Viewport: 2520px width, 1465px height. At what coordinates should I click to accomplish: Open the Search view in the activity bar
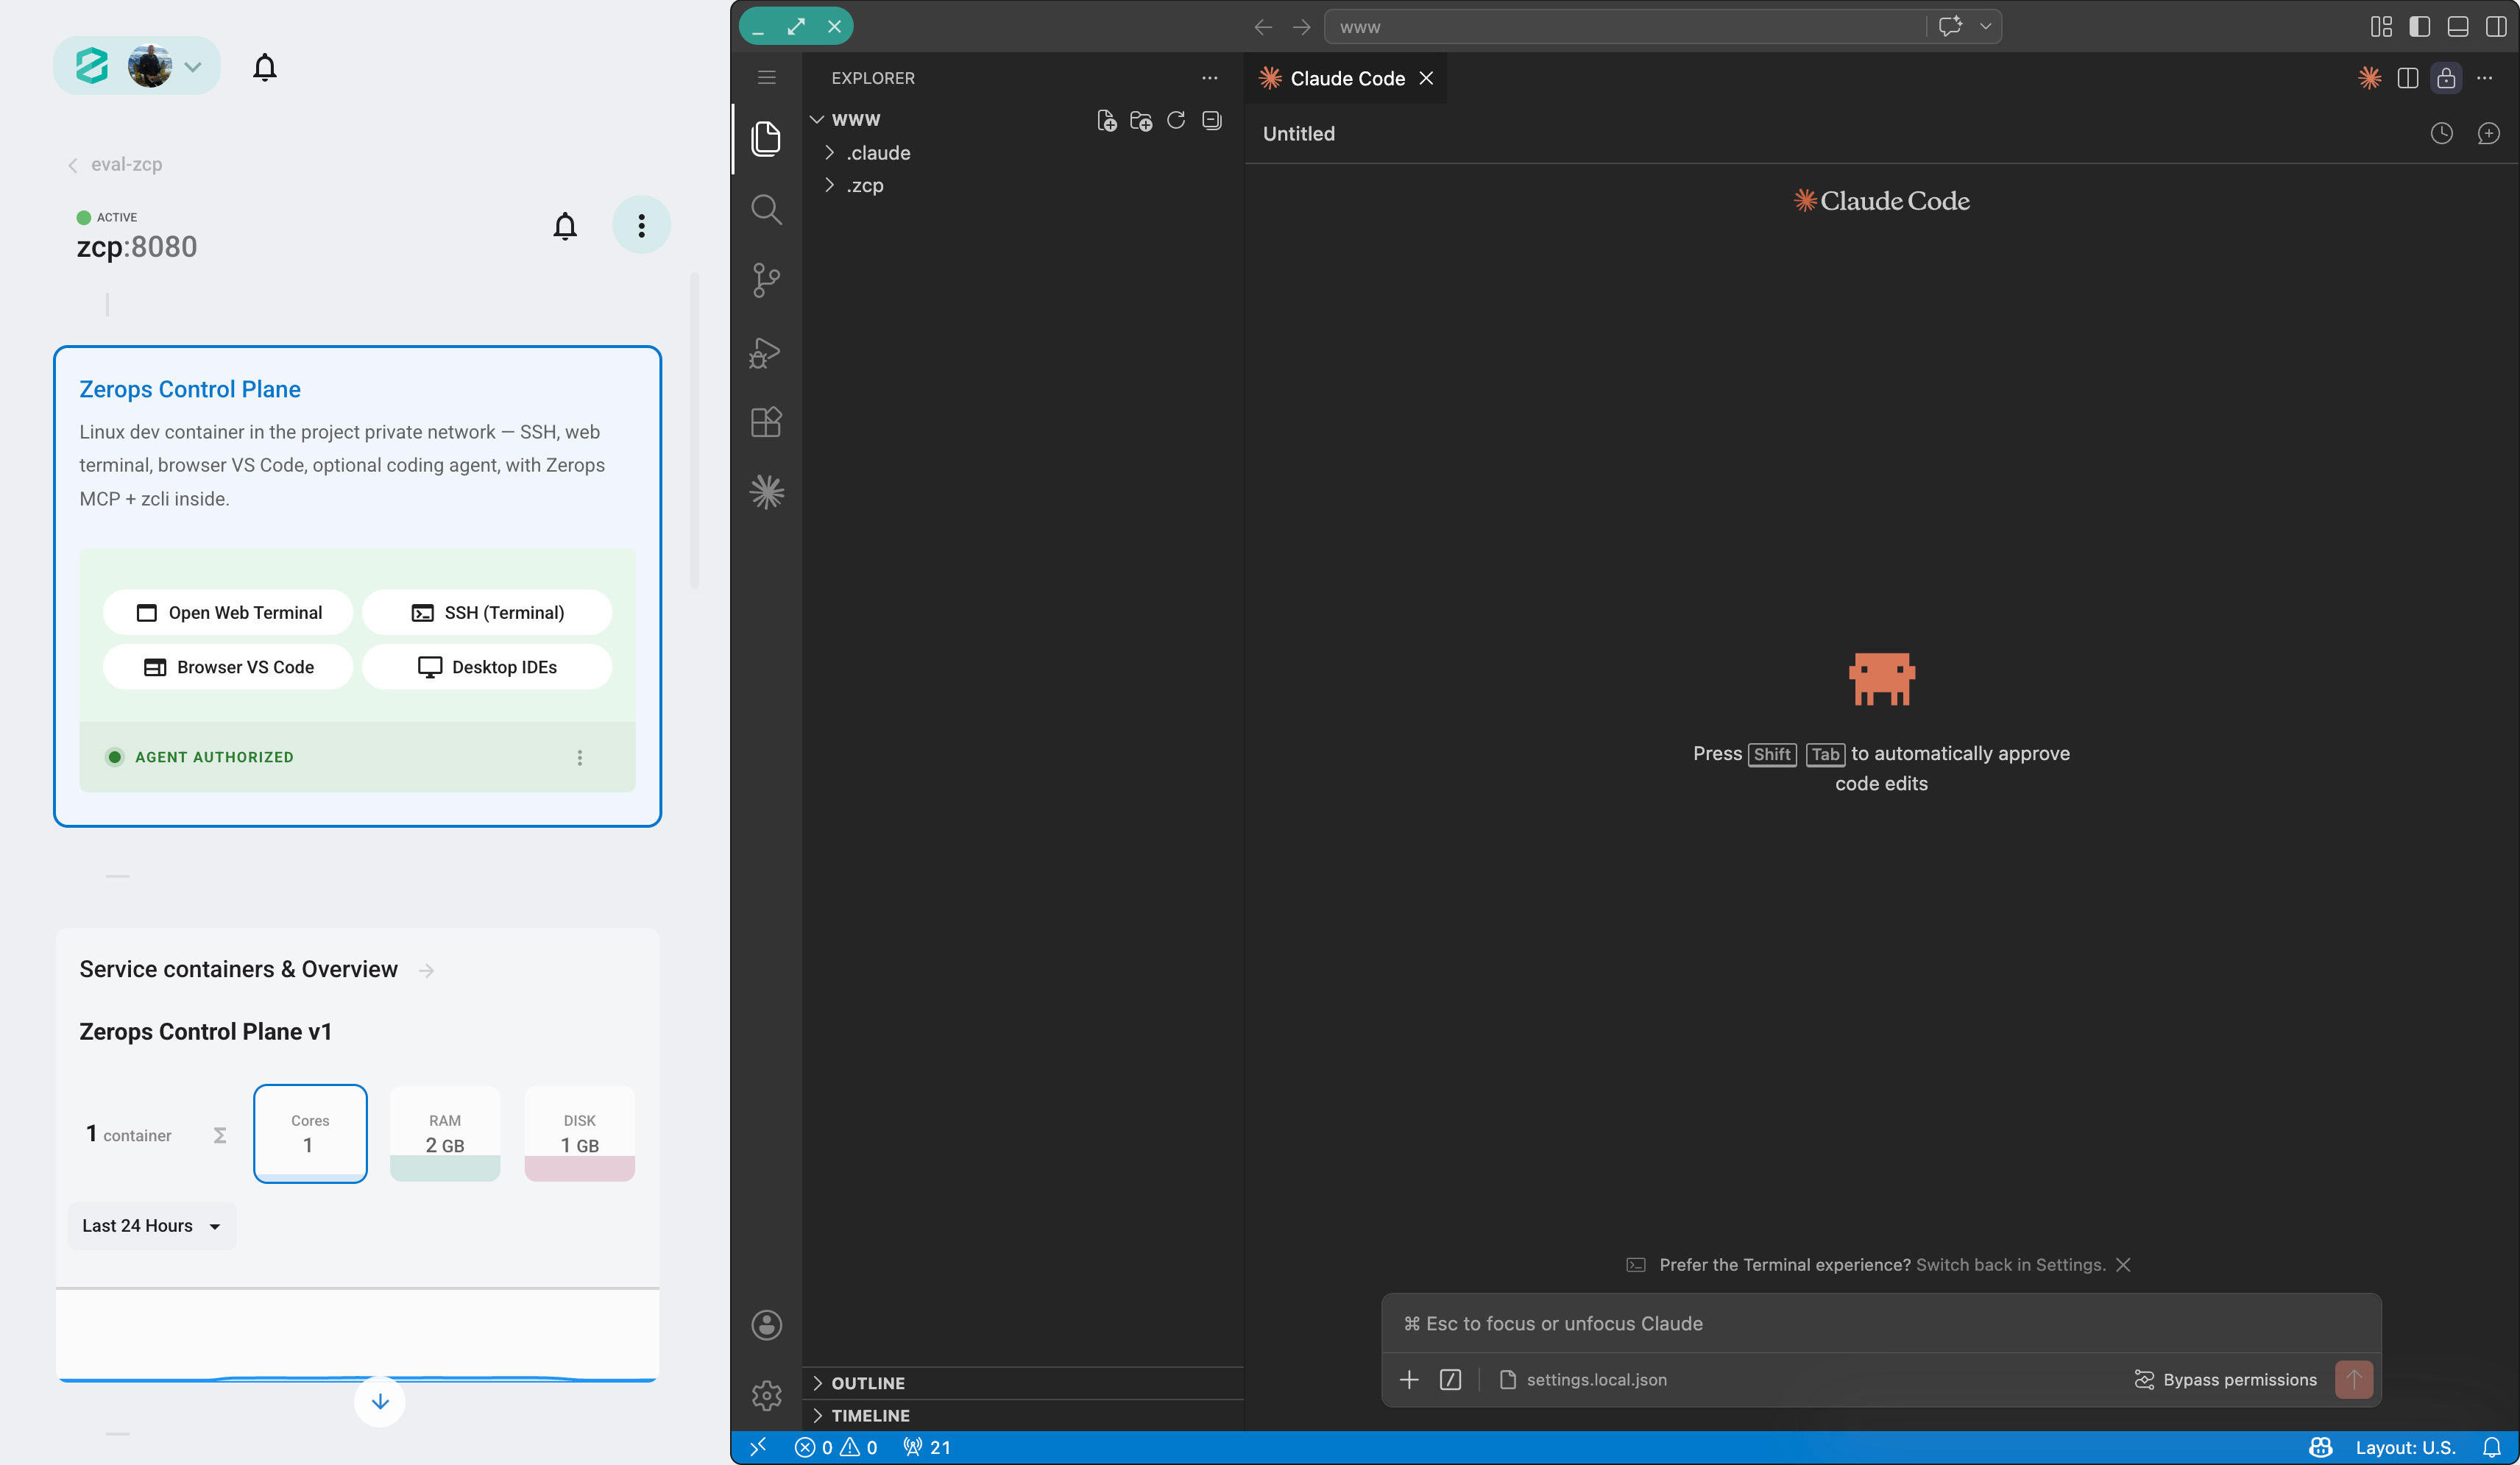pos(766,210)
